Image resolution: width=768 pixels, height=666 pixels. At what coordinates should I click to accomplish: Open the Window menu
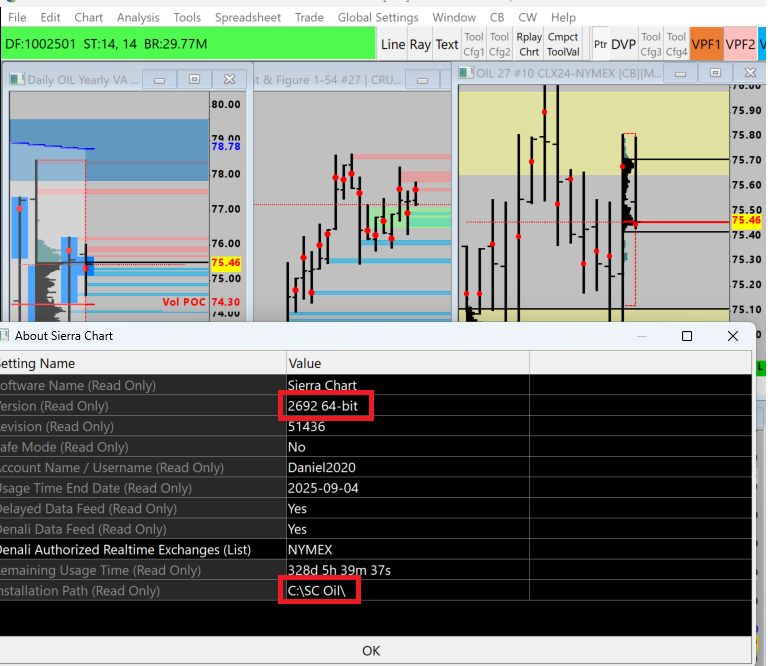pos(454,18)
